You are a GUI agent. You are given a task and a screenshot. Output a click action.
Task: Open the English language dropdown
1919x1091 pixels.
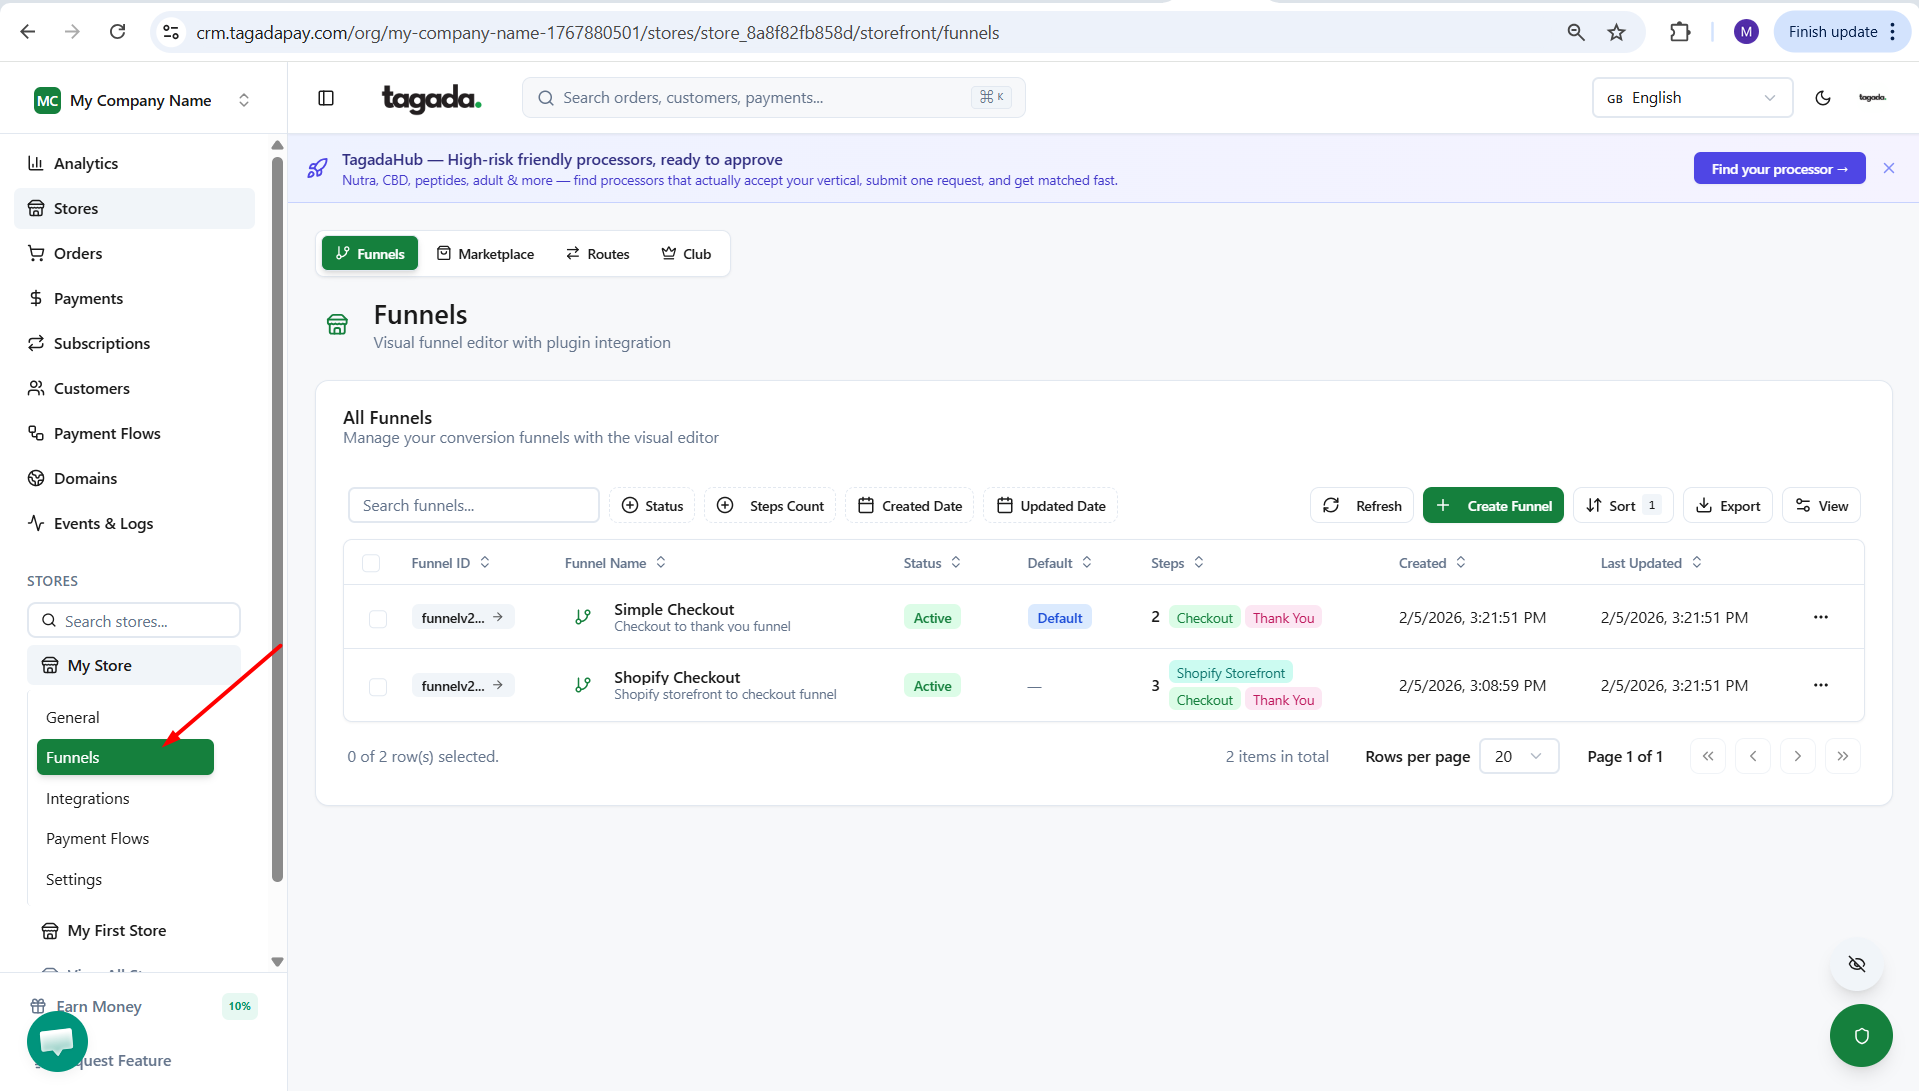1691,98
